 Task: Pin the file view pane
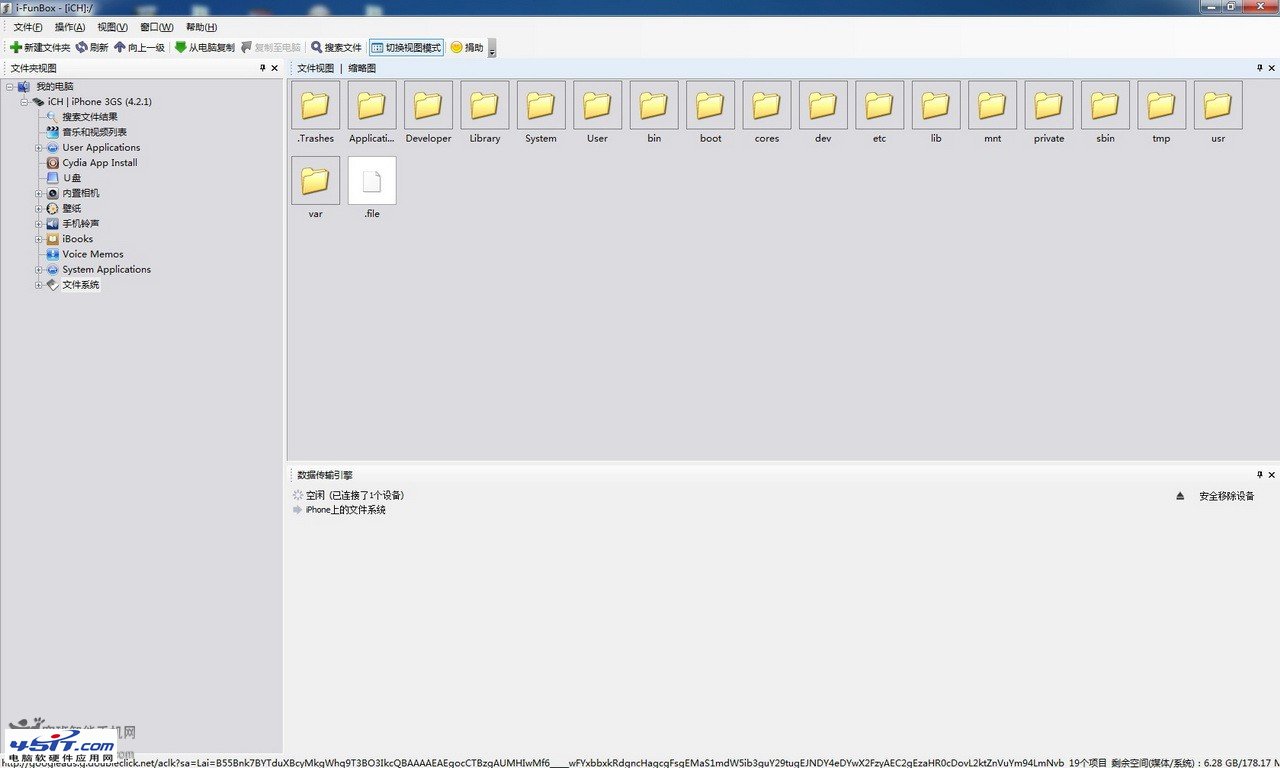tap(1260, 68)
